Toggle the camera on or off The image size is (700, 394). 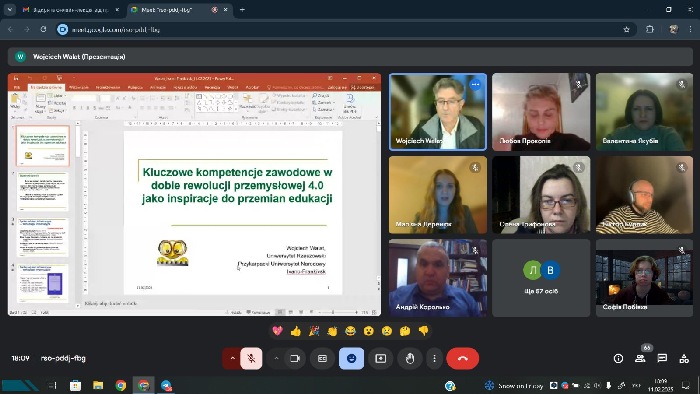click(x=295, y=358)
